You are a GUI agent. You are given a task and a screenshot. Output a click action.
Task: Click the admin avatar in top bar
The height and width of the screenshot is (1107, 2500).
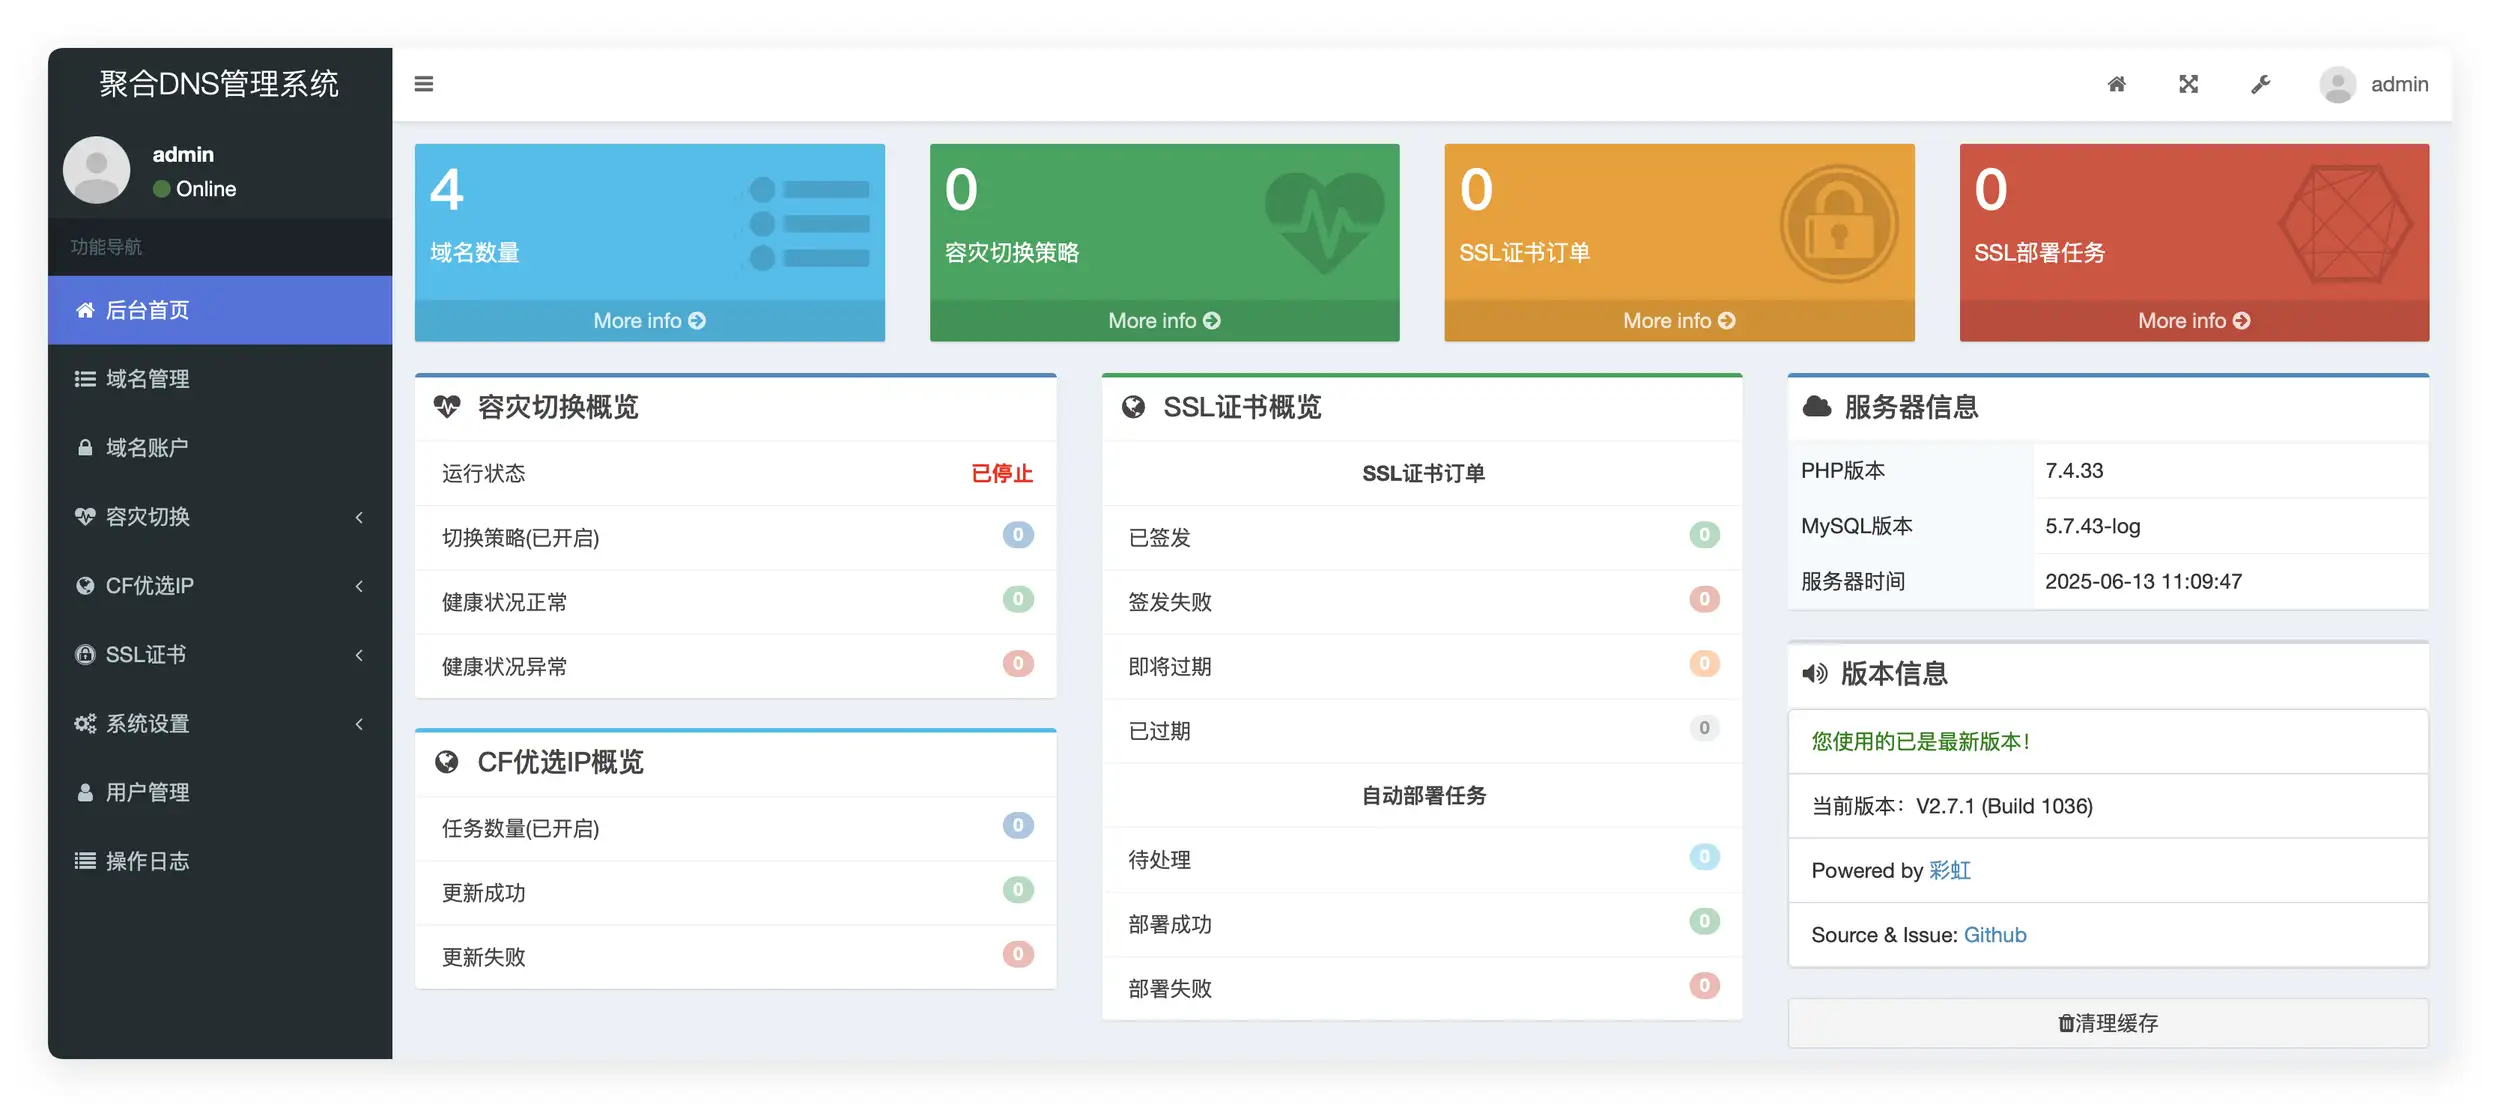pos(2337,84)
